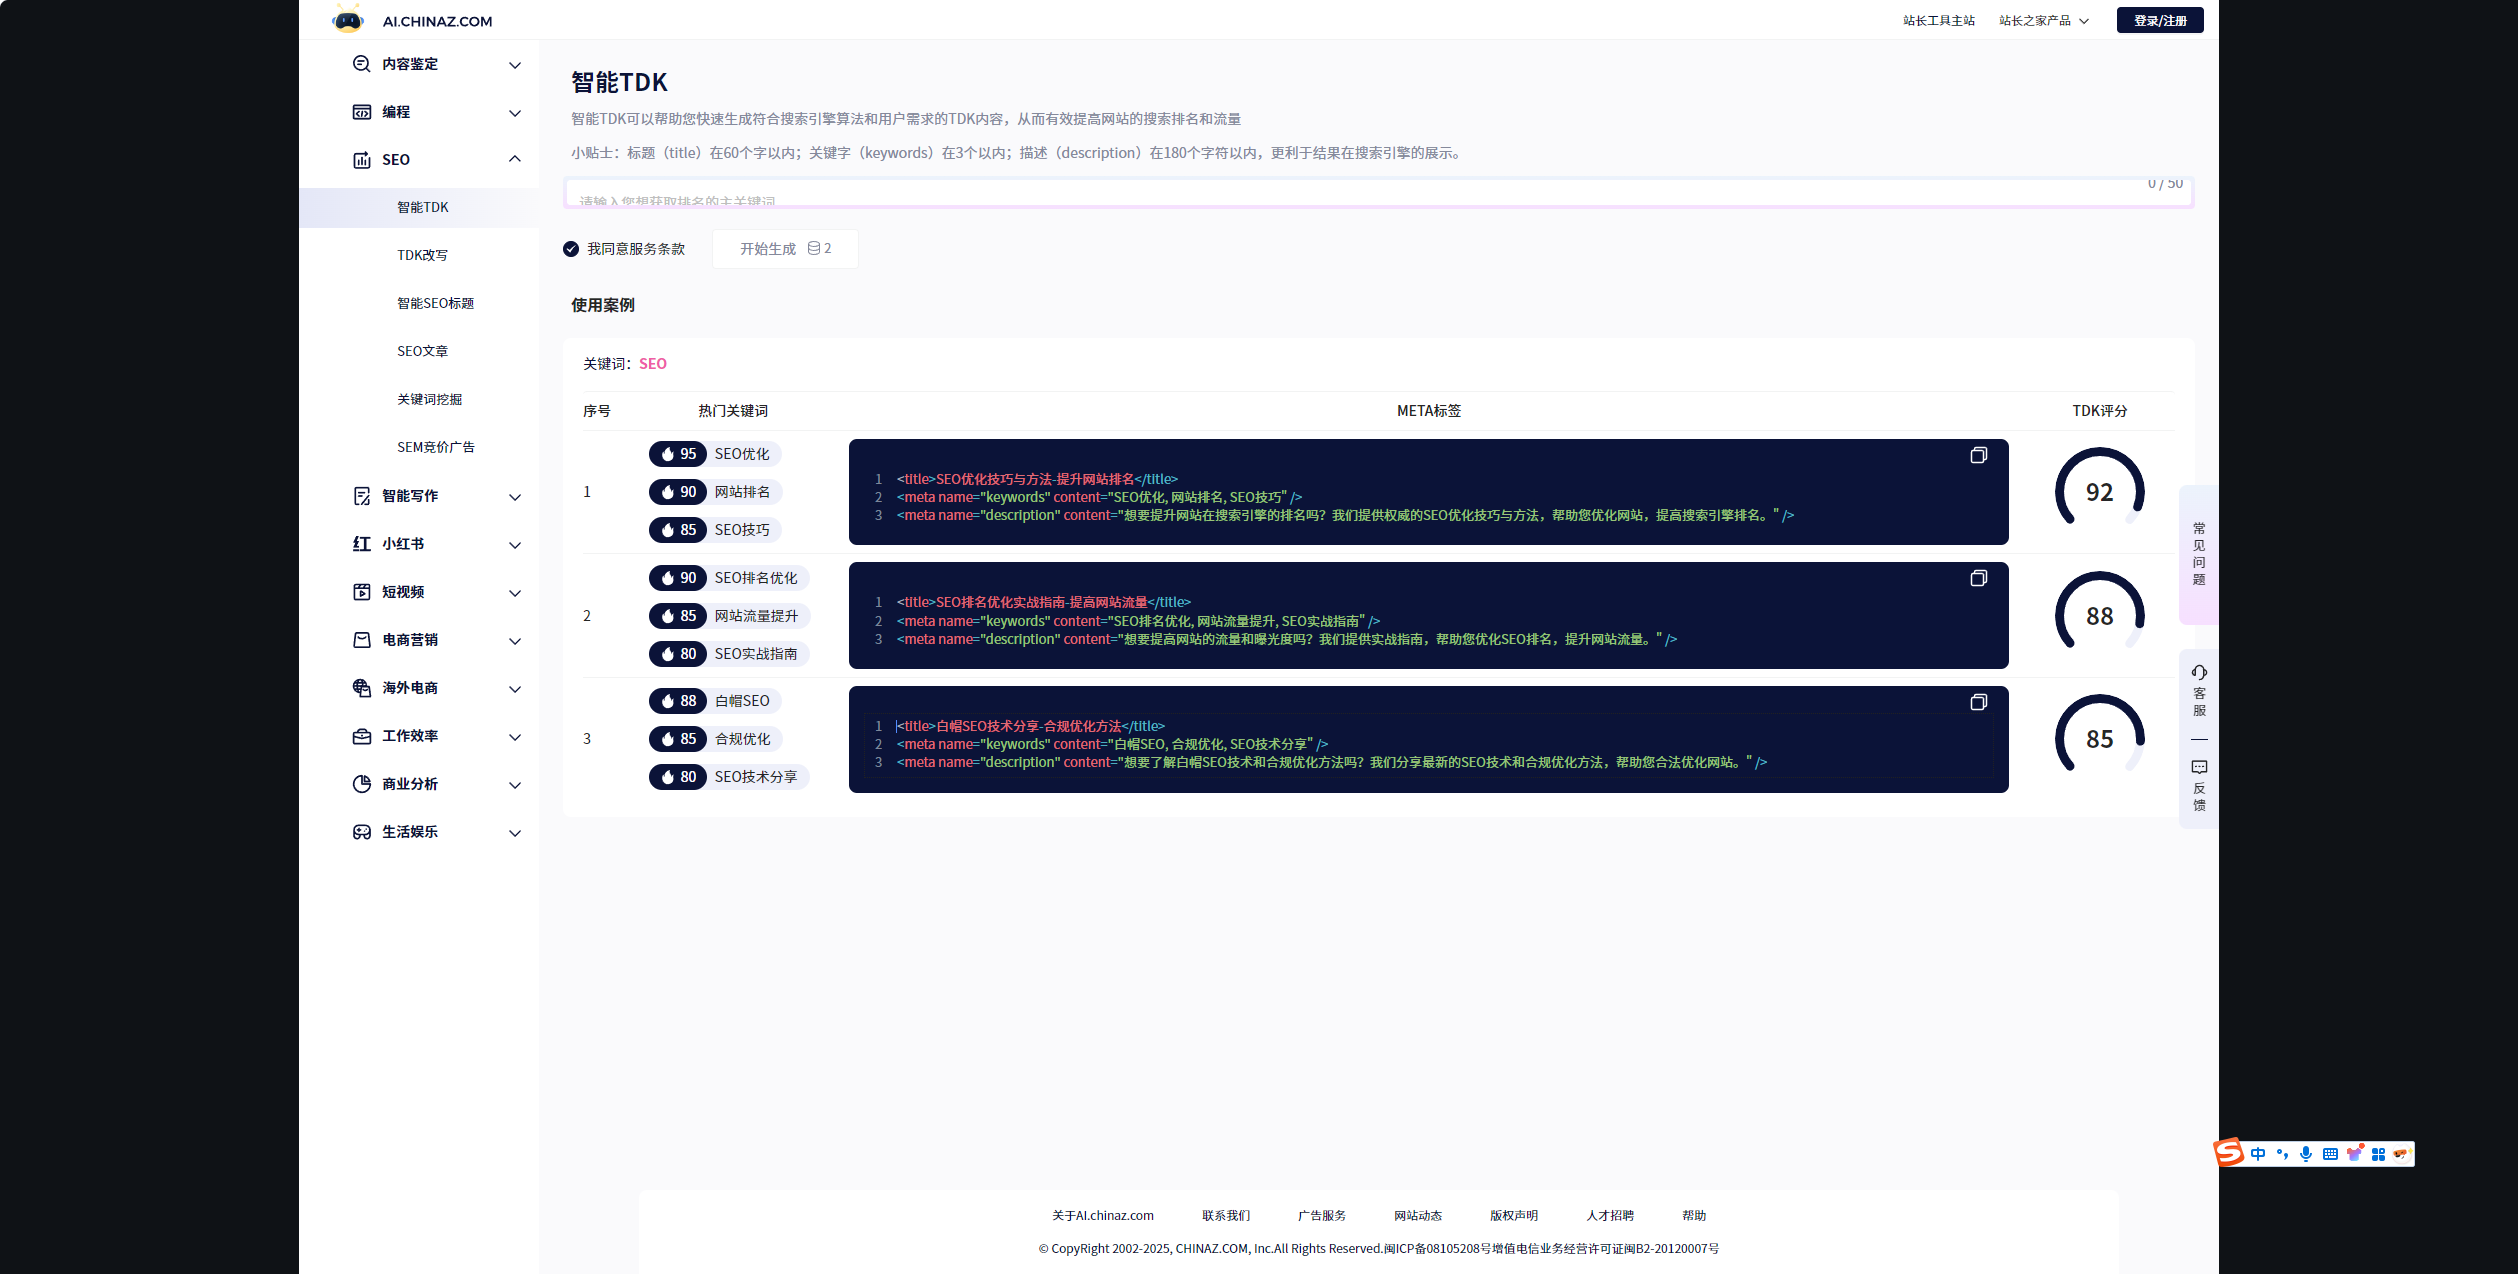Open the 联系我们 footer link
Screen dimensions: 2518x1274
point(1225,1215)
